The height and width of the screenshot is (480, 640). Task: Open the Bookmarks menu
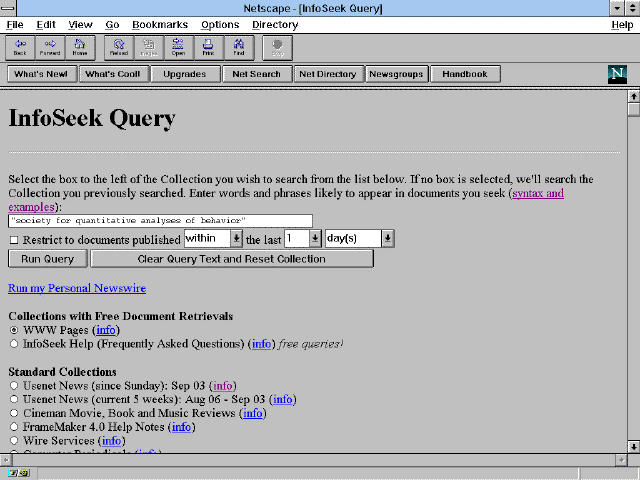(160, 25)
